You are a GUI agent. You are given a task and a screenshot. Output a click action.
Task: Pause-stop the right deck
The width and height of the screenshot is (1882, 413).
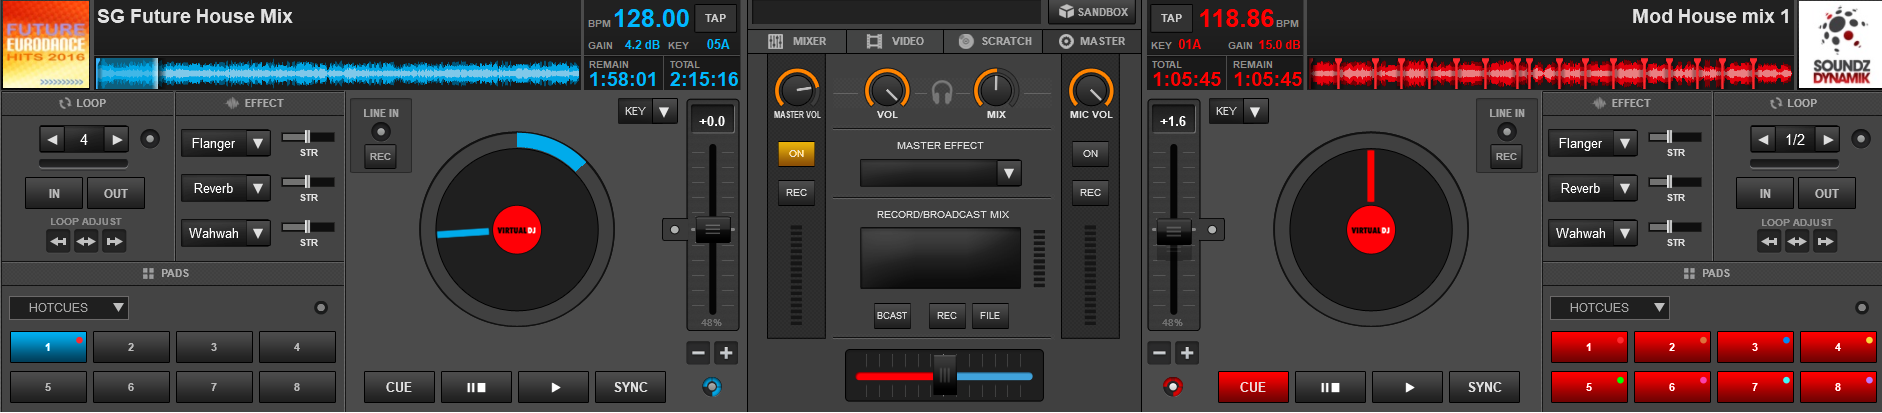coord(1330,387)
